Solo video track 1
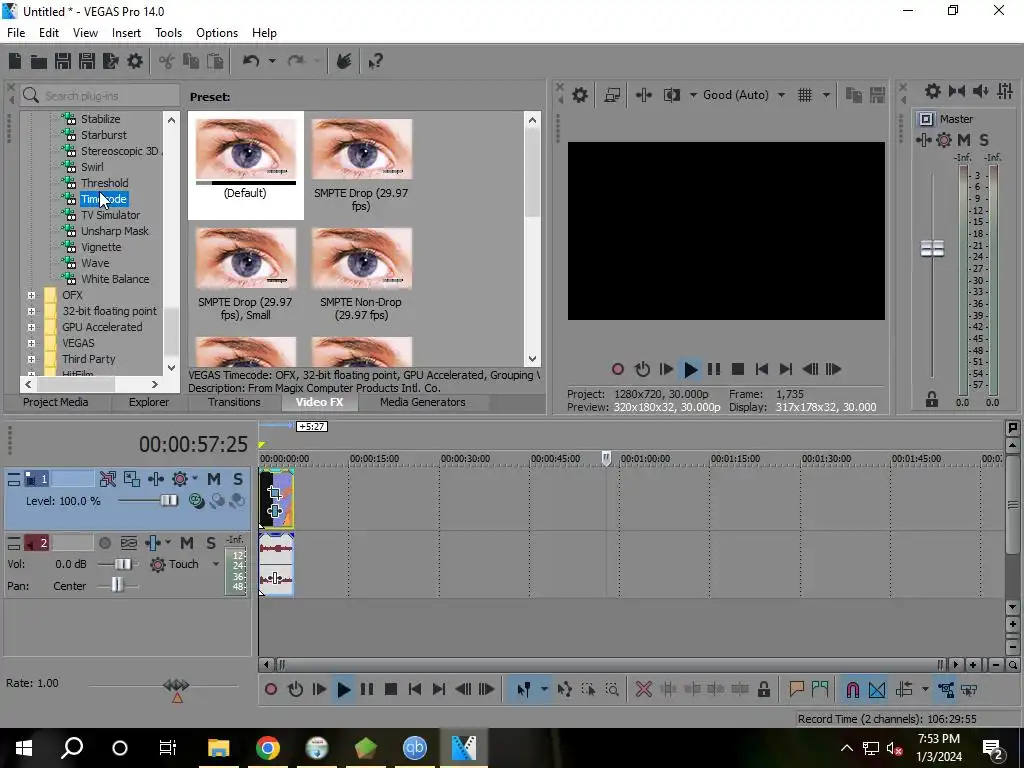The image size is (1024, 768). [x=238, y=479]
